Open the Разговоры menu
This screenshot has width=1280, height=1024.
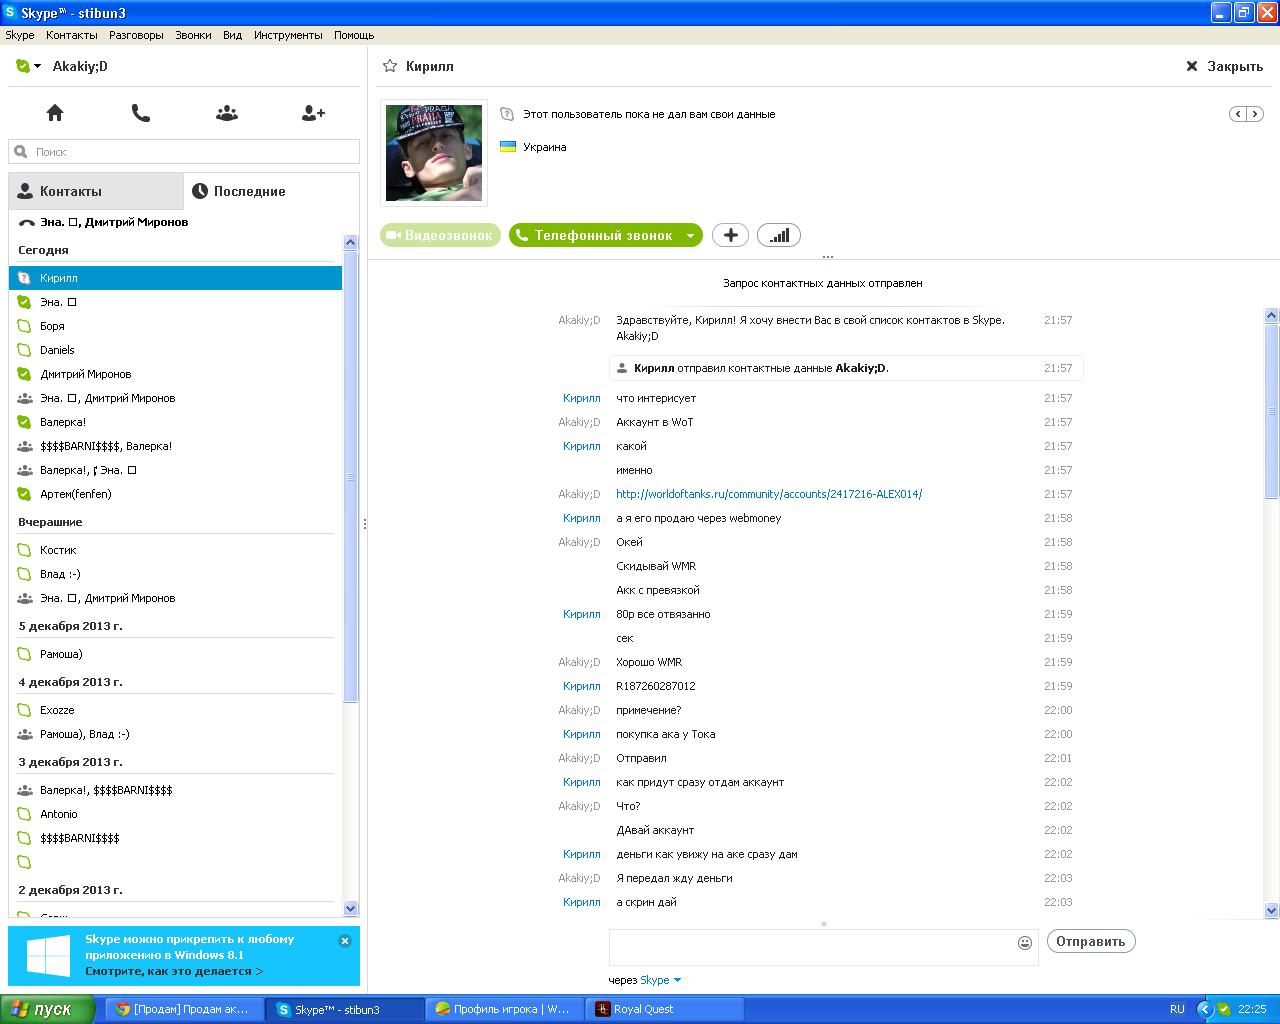[x=136, y=35]
